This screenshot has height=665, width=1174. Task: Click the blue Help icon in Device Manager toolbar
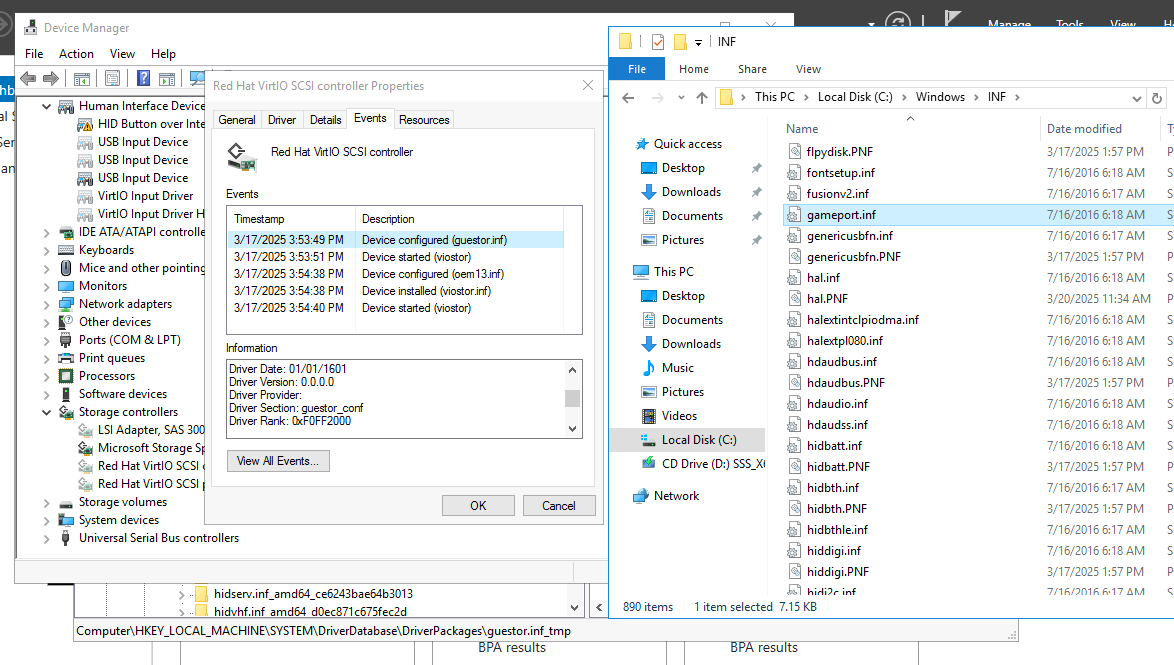point(143,78)
